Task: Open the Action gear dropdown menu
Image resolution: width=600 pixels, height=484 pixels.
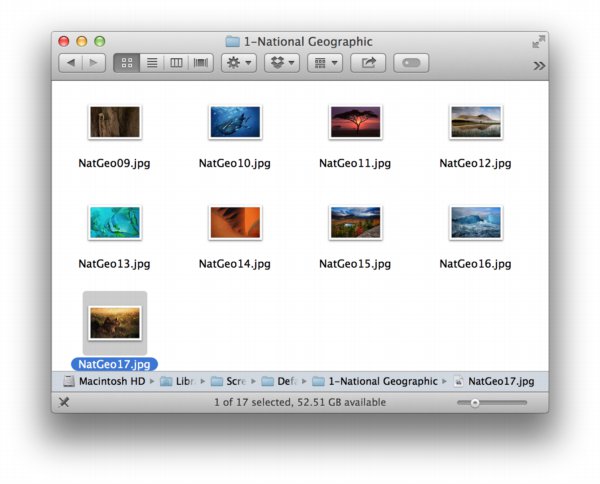Action: coord(238,63)
